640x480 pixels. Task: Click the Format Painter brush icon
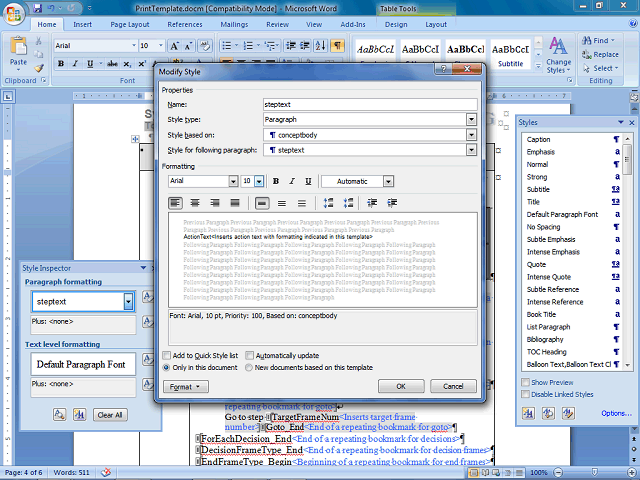39,68
